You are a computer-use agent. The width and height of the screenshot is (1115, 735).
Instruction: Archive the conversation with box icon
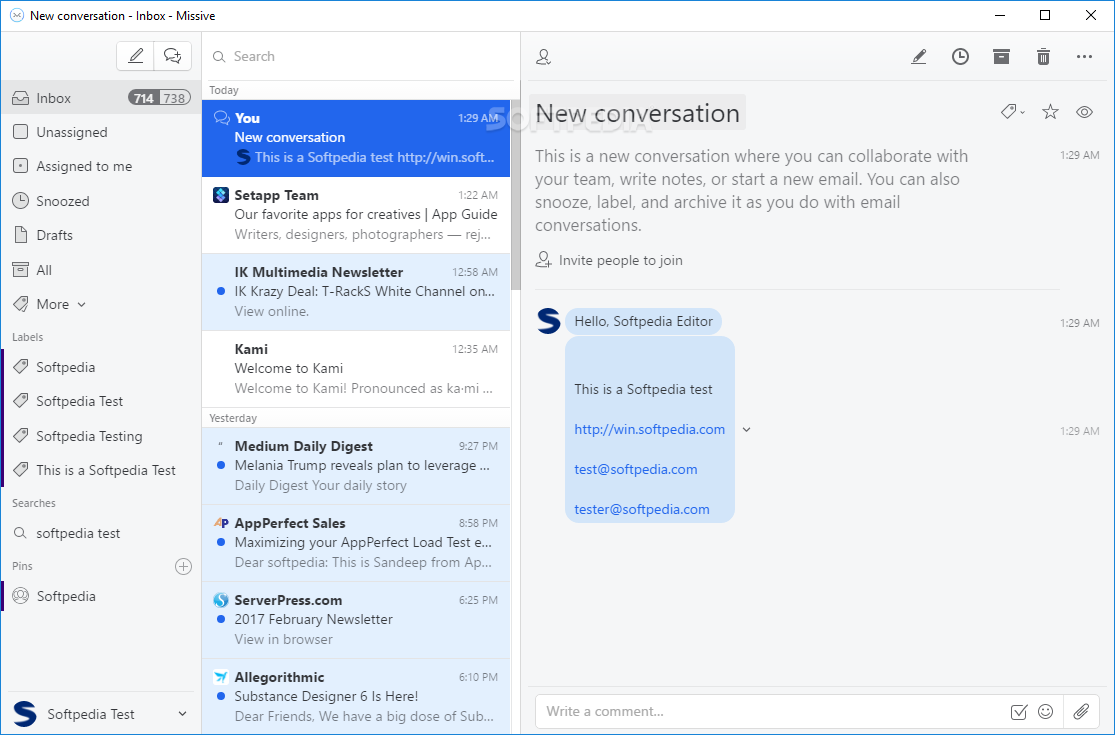[x=1001, y=57]
